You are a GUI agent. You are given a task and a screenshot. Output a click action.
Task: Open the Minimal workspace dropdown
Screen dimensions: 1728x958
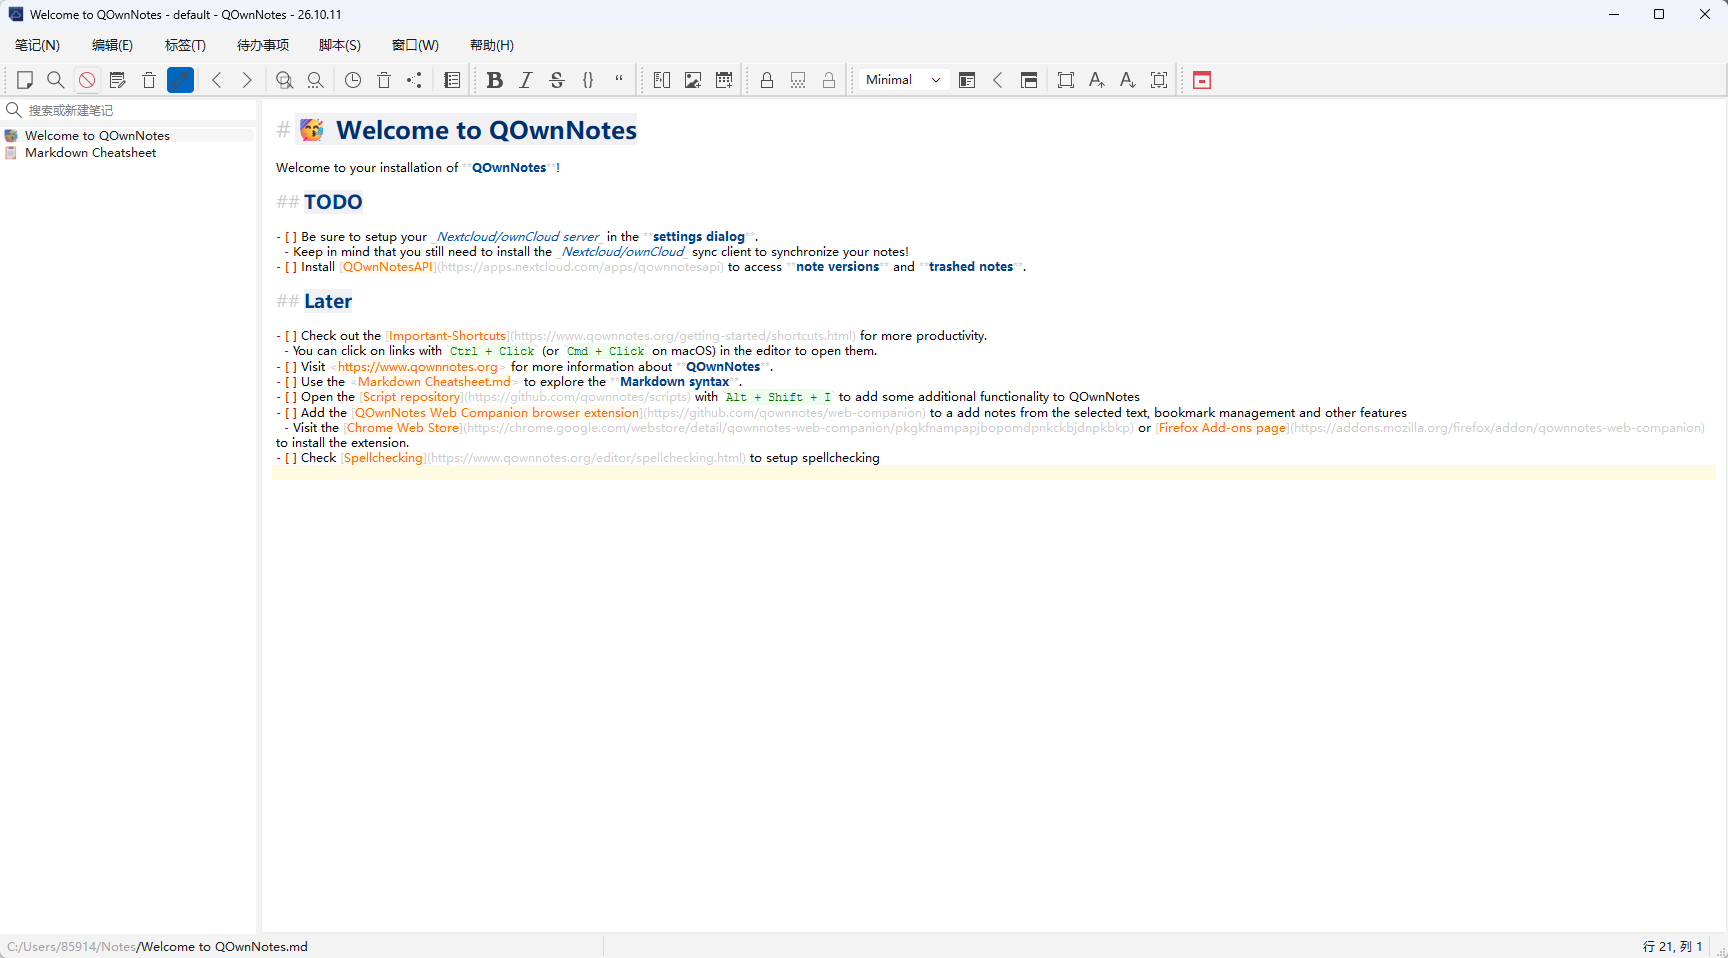tap(904, 80)
